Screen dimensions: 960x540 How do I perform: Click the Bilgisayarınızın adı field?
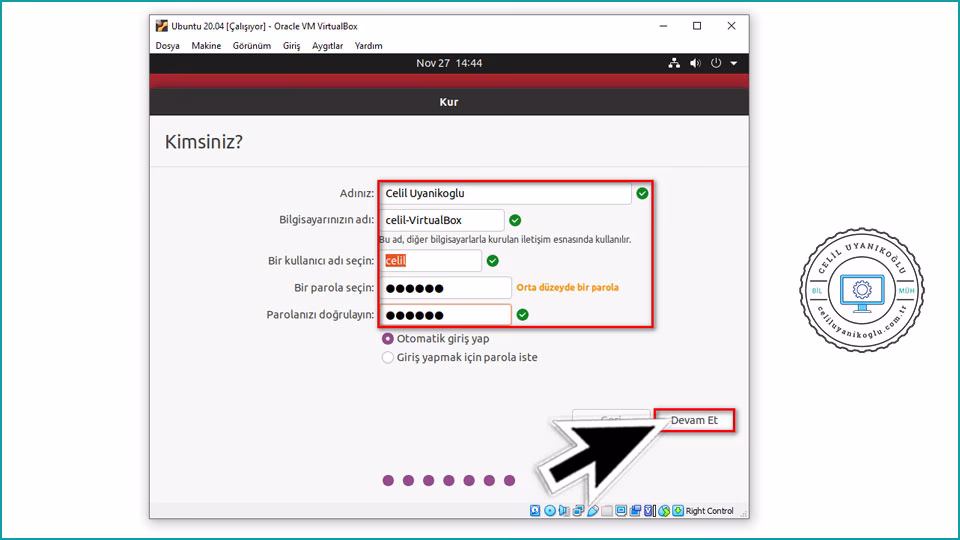[442, 220]
